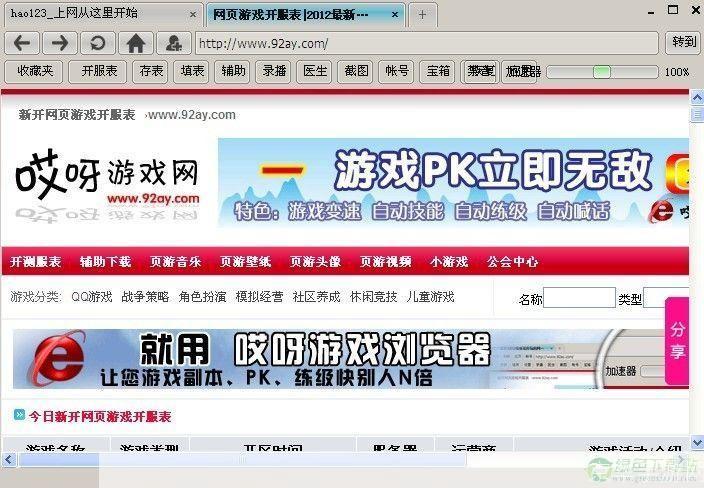Screen dimensions: 704x488
Task: Click the 填表 toolbar button
Action: point(192,71)
